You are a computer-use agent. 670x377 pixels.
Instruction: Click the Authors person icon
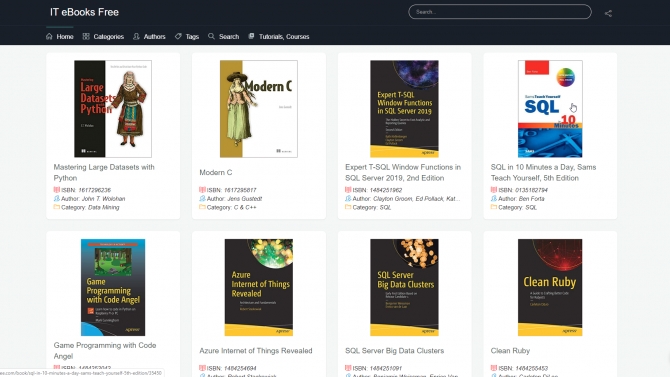click(136, 36)
